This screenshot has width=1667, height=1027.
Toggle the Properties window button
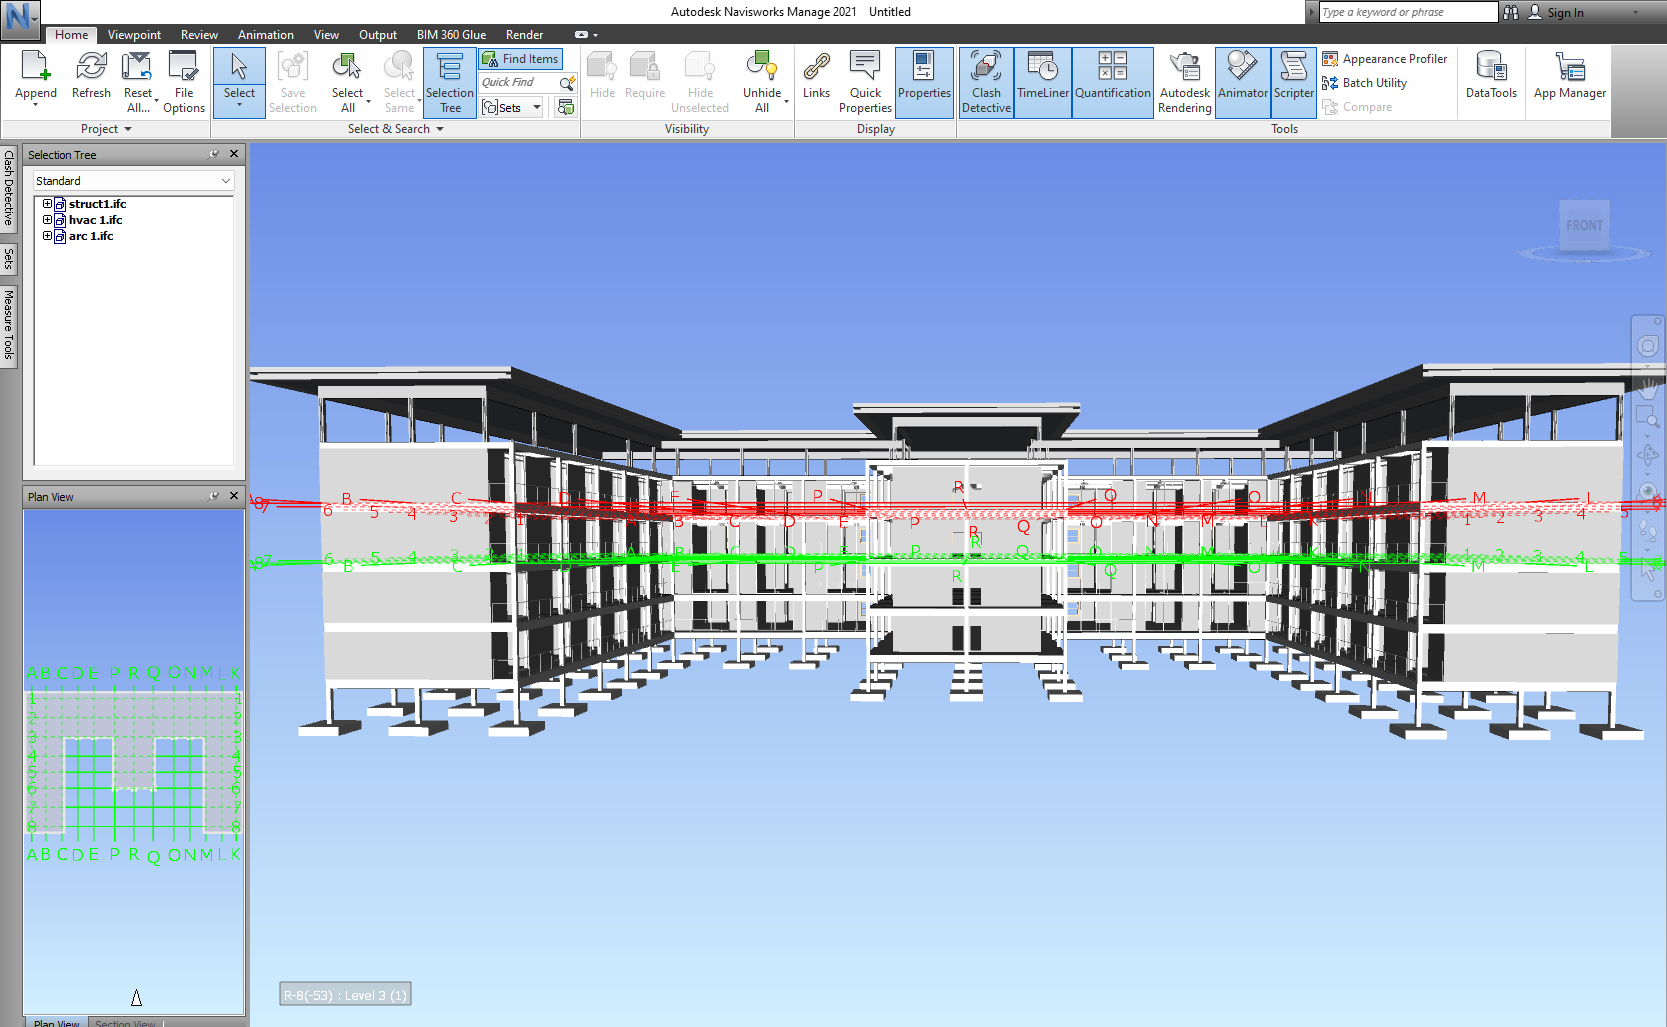923,82
